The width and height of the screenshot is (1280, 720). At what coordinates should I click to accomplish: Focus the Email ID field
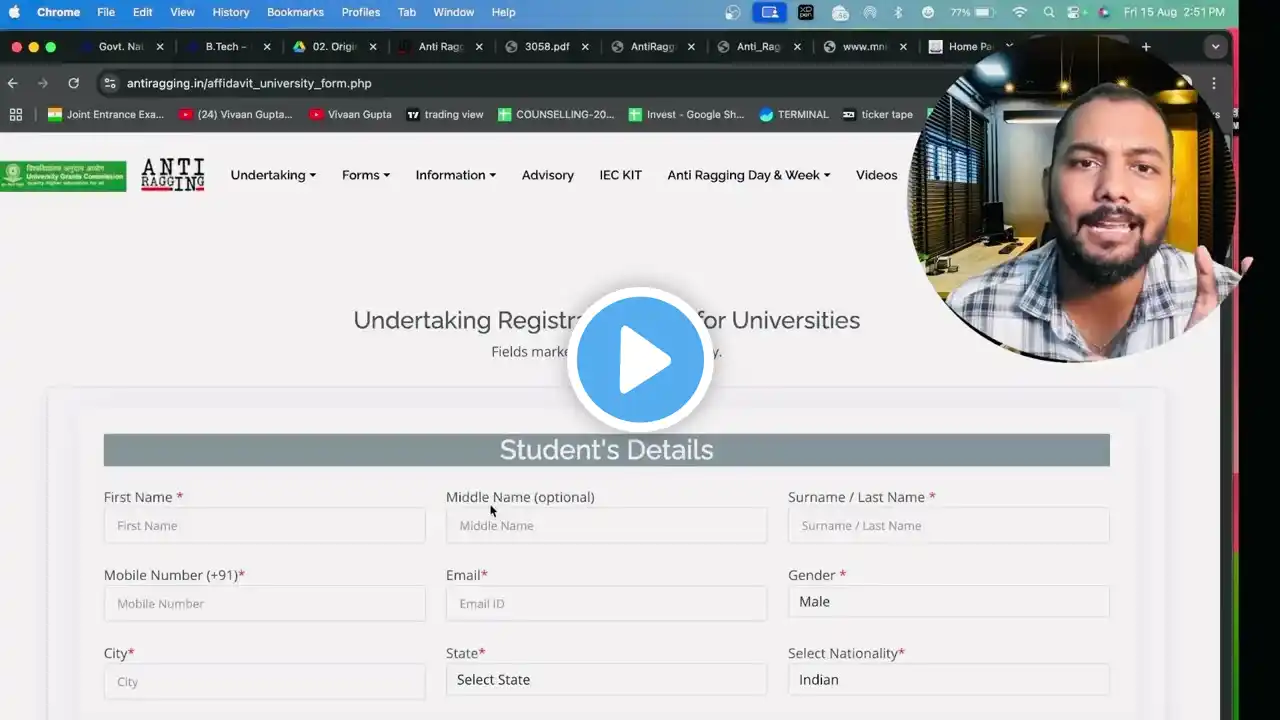pyautogui.click(x=606, y=603)
